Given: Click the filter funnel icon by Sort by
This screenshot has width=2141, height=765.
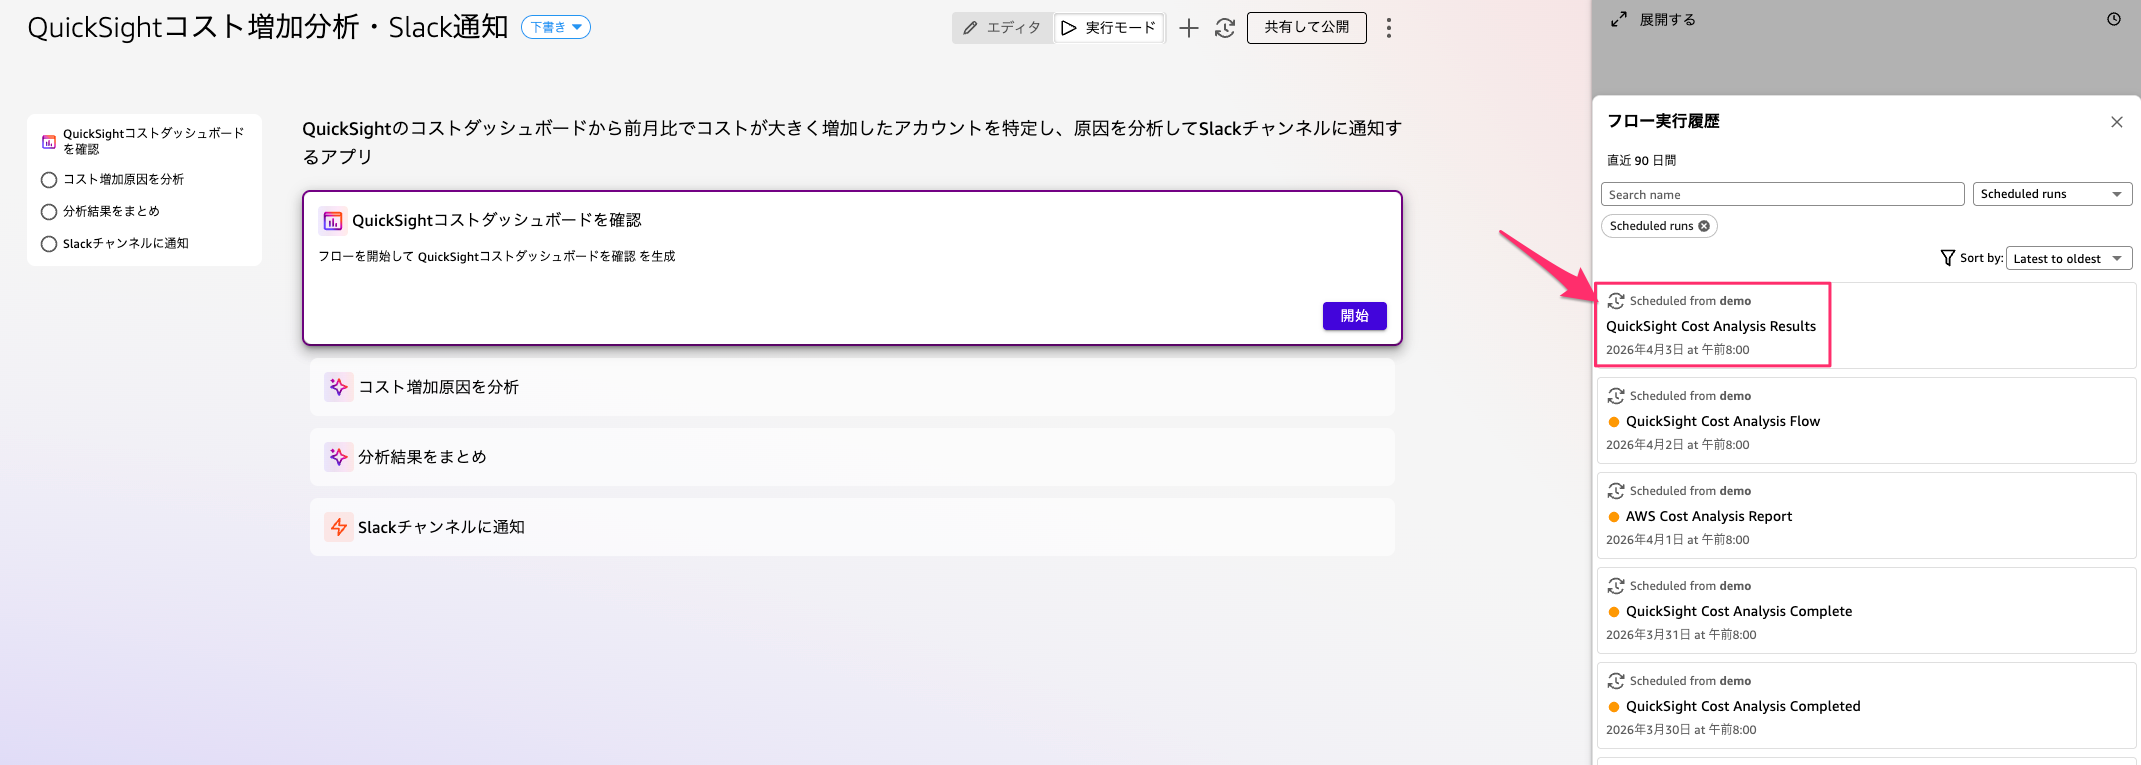Looking at the screenshot, I should [x=1947, y=258].
